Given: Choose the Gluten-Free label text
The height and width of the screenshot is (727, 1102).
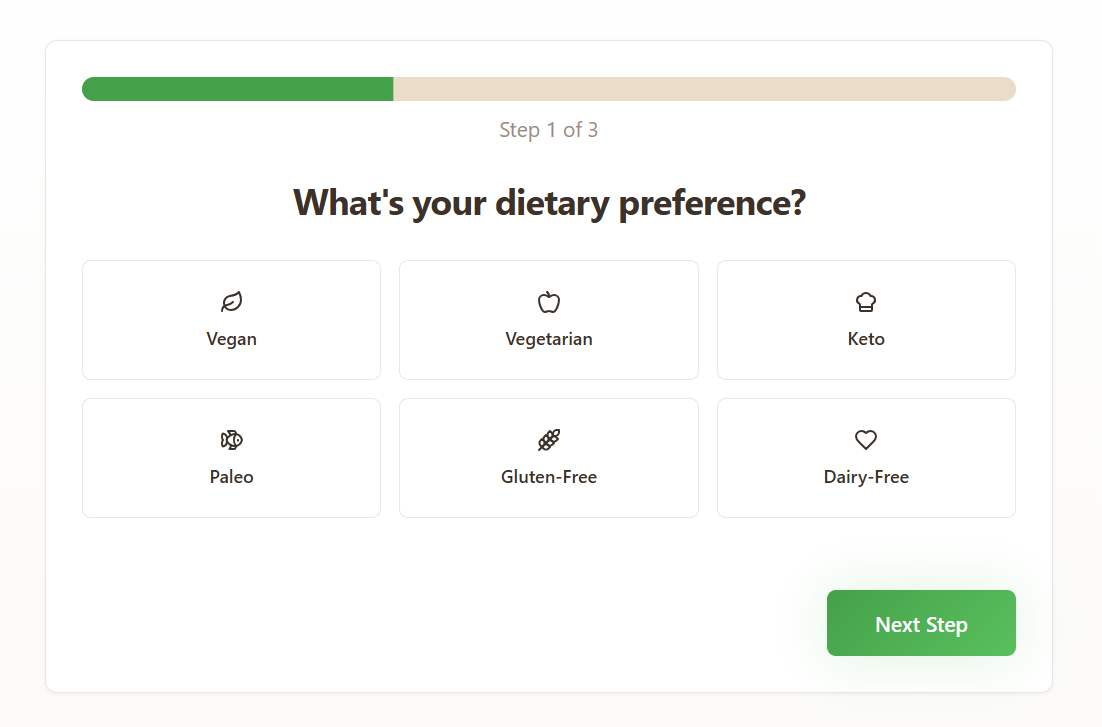Looking at the screenshot, I should pos(549,477).
